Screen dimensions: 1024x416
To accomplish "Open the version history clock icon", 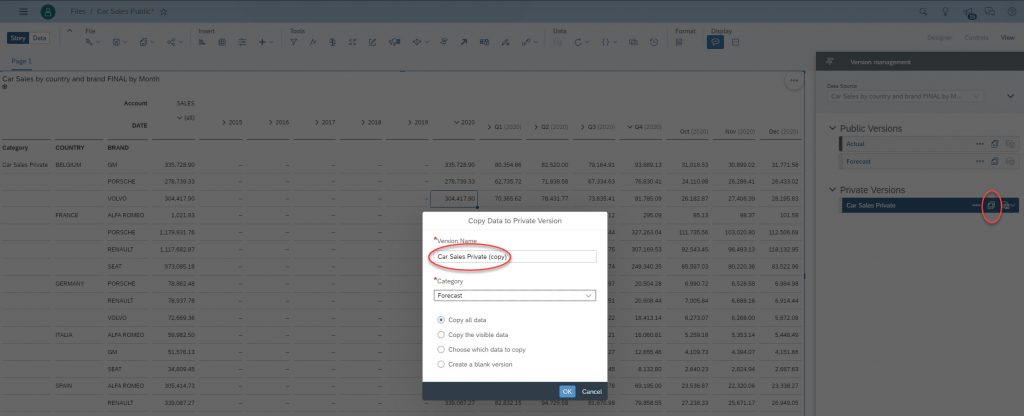I will tap(654, 42).
